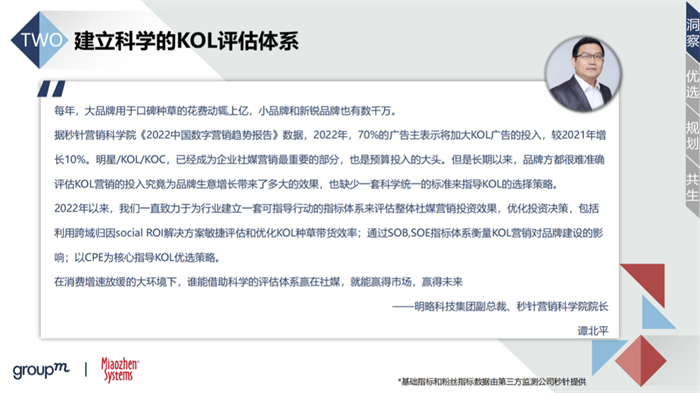
Task: Click the line starting 2022年以来，我们一直致力于
Action: pyautogui.click(x=327, y=209)
